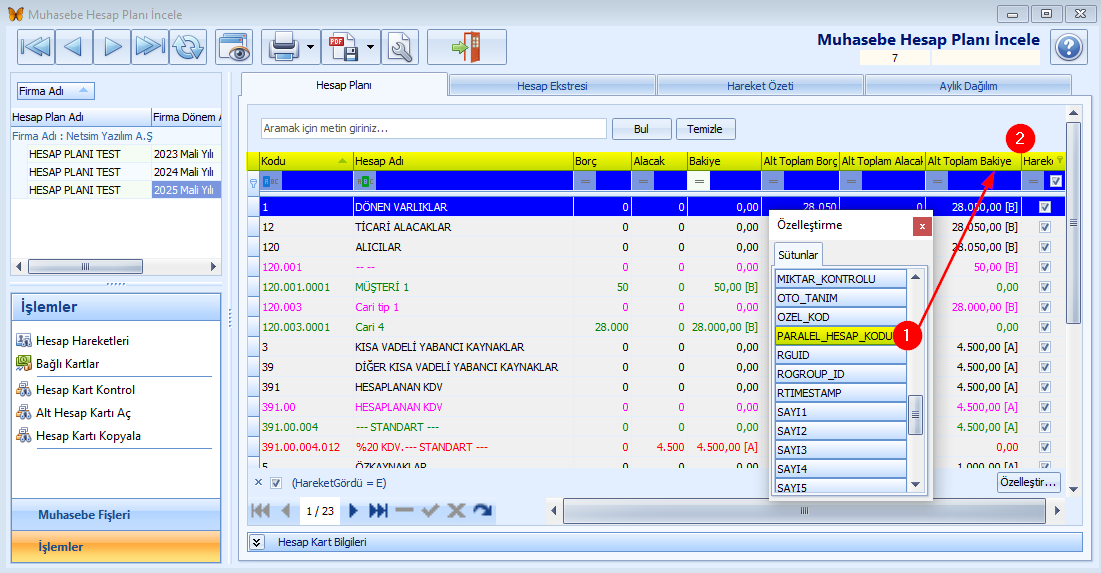Open help with the question mark icon
The image size is (1101, 573).
[1069, 47]
